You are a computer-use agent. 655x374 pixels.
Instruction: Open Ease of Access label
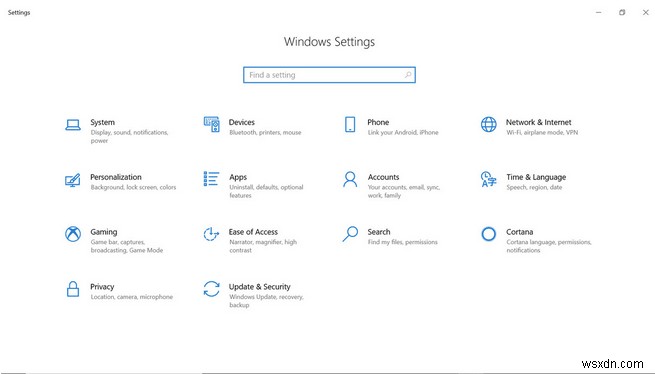pyautogui.click(x=253, y=232)
